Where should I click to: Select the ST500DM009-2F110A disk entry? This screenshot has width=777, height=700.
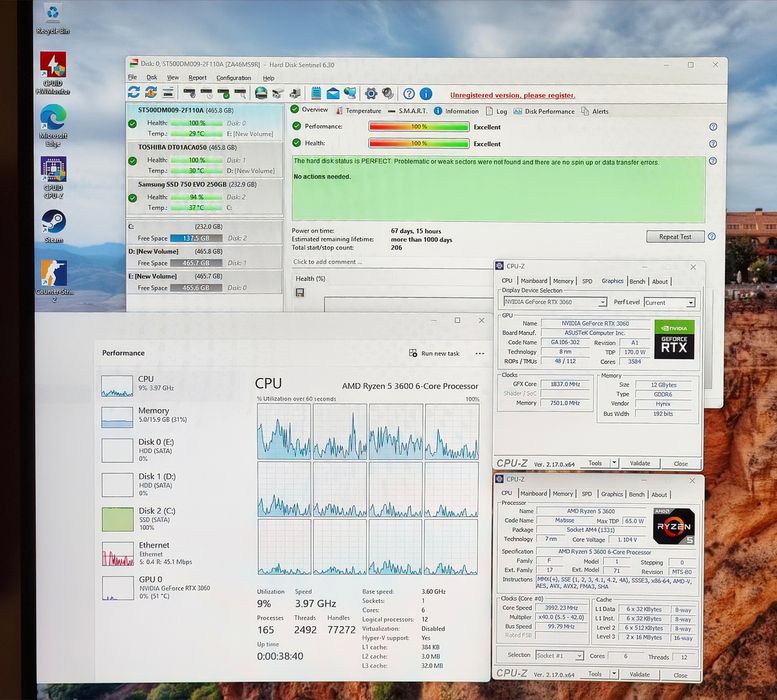[205, 122]
